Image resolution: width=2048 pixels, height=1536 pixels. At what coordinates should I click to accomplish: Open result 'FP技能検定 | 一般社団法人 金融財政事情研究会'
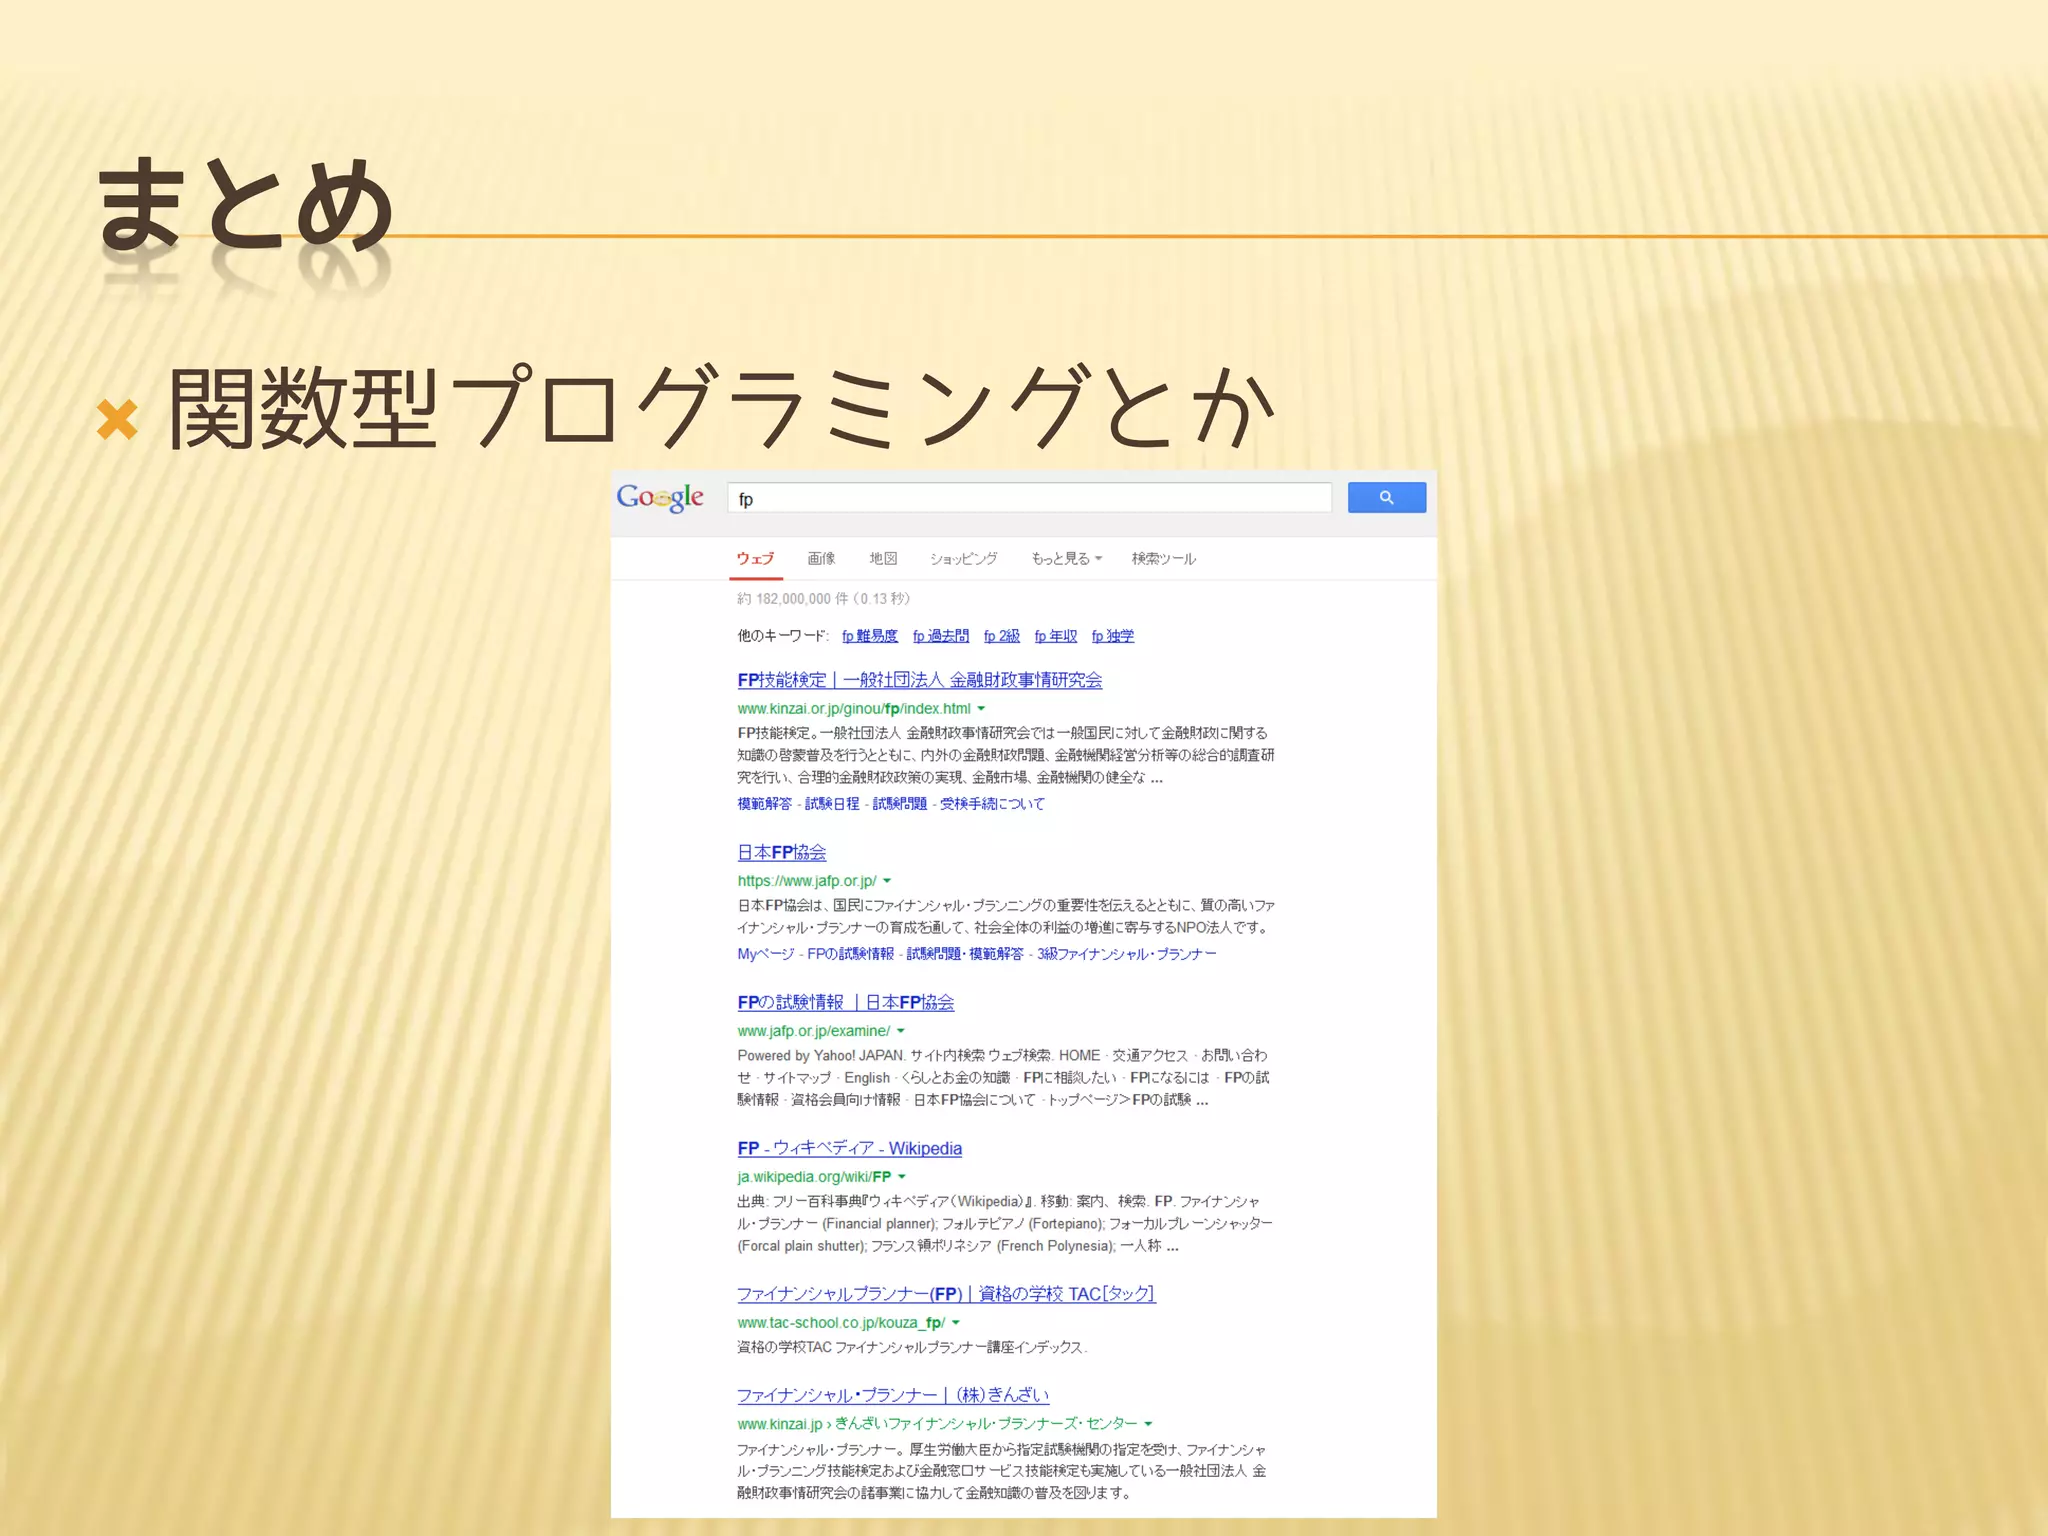[x=920, y=680]
